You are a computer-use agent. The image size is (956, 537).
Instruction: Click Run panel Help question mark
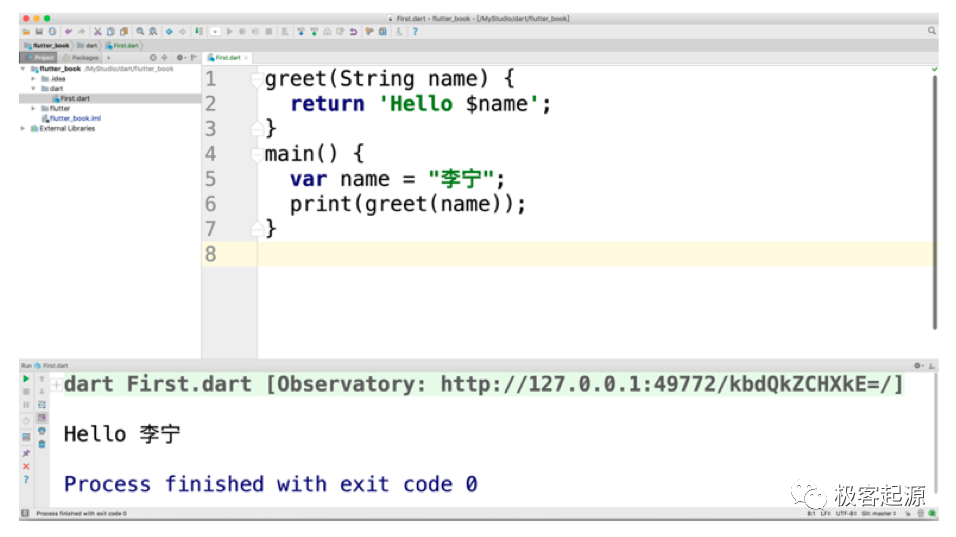point(26,480)
